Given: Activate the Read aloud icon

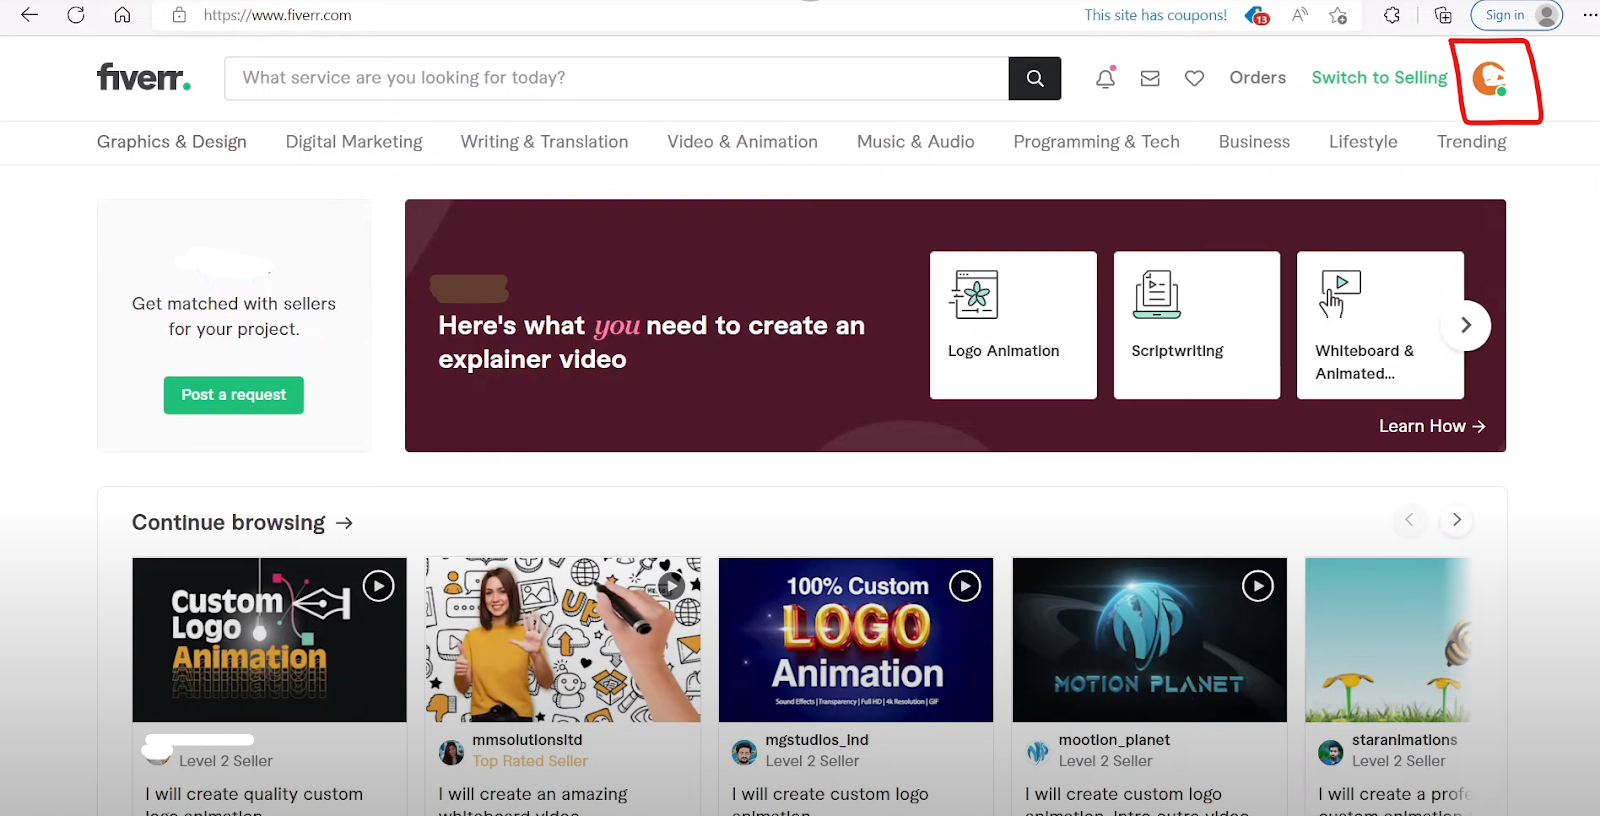Looking at the screenshot, I should click(x=1300, y=15).
